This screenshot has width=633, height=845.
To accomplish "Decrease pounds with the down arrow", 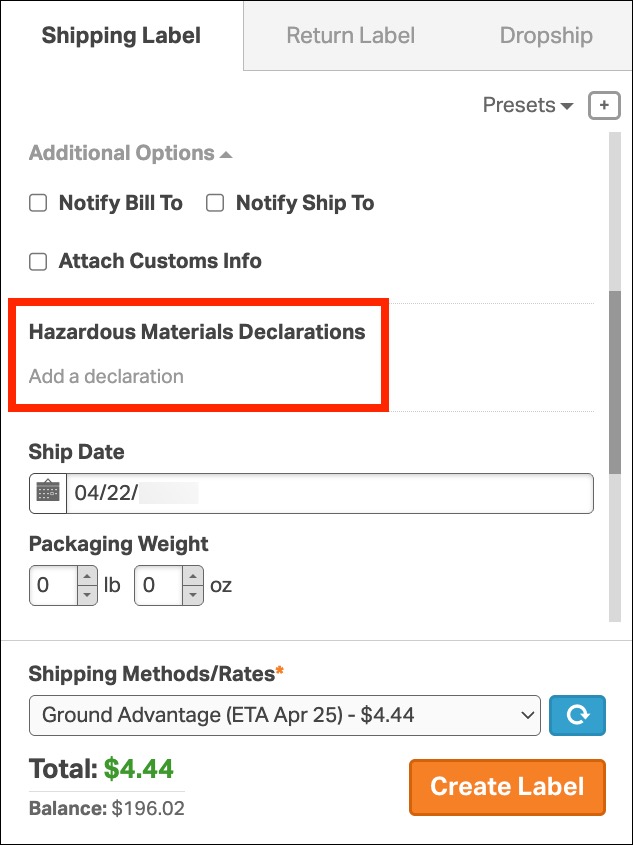I will point(87,595).
